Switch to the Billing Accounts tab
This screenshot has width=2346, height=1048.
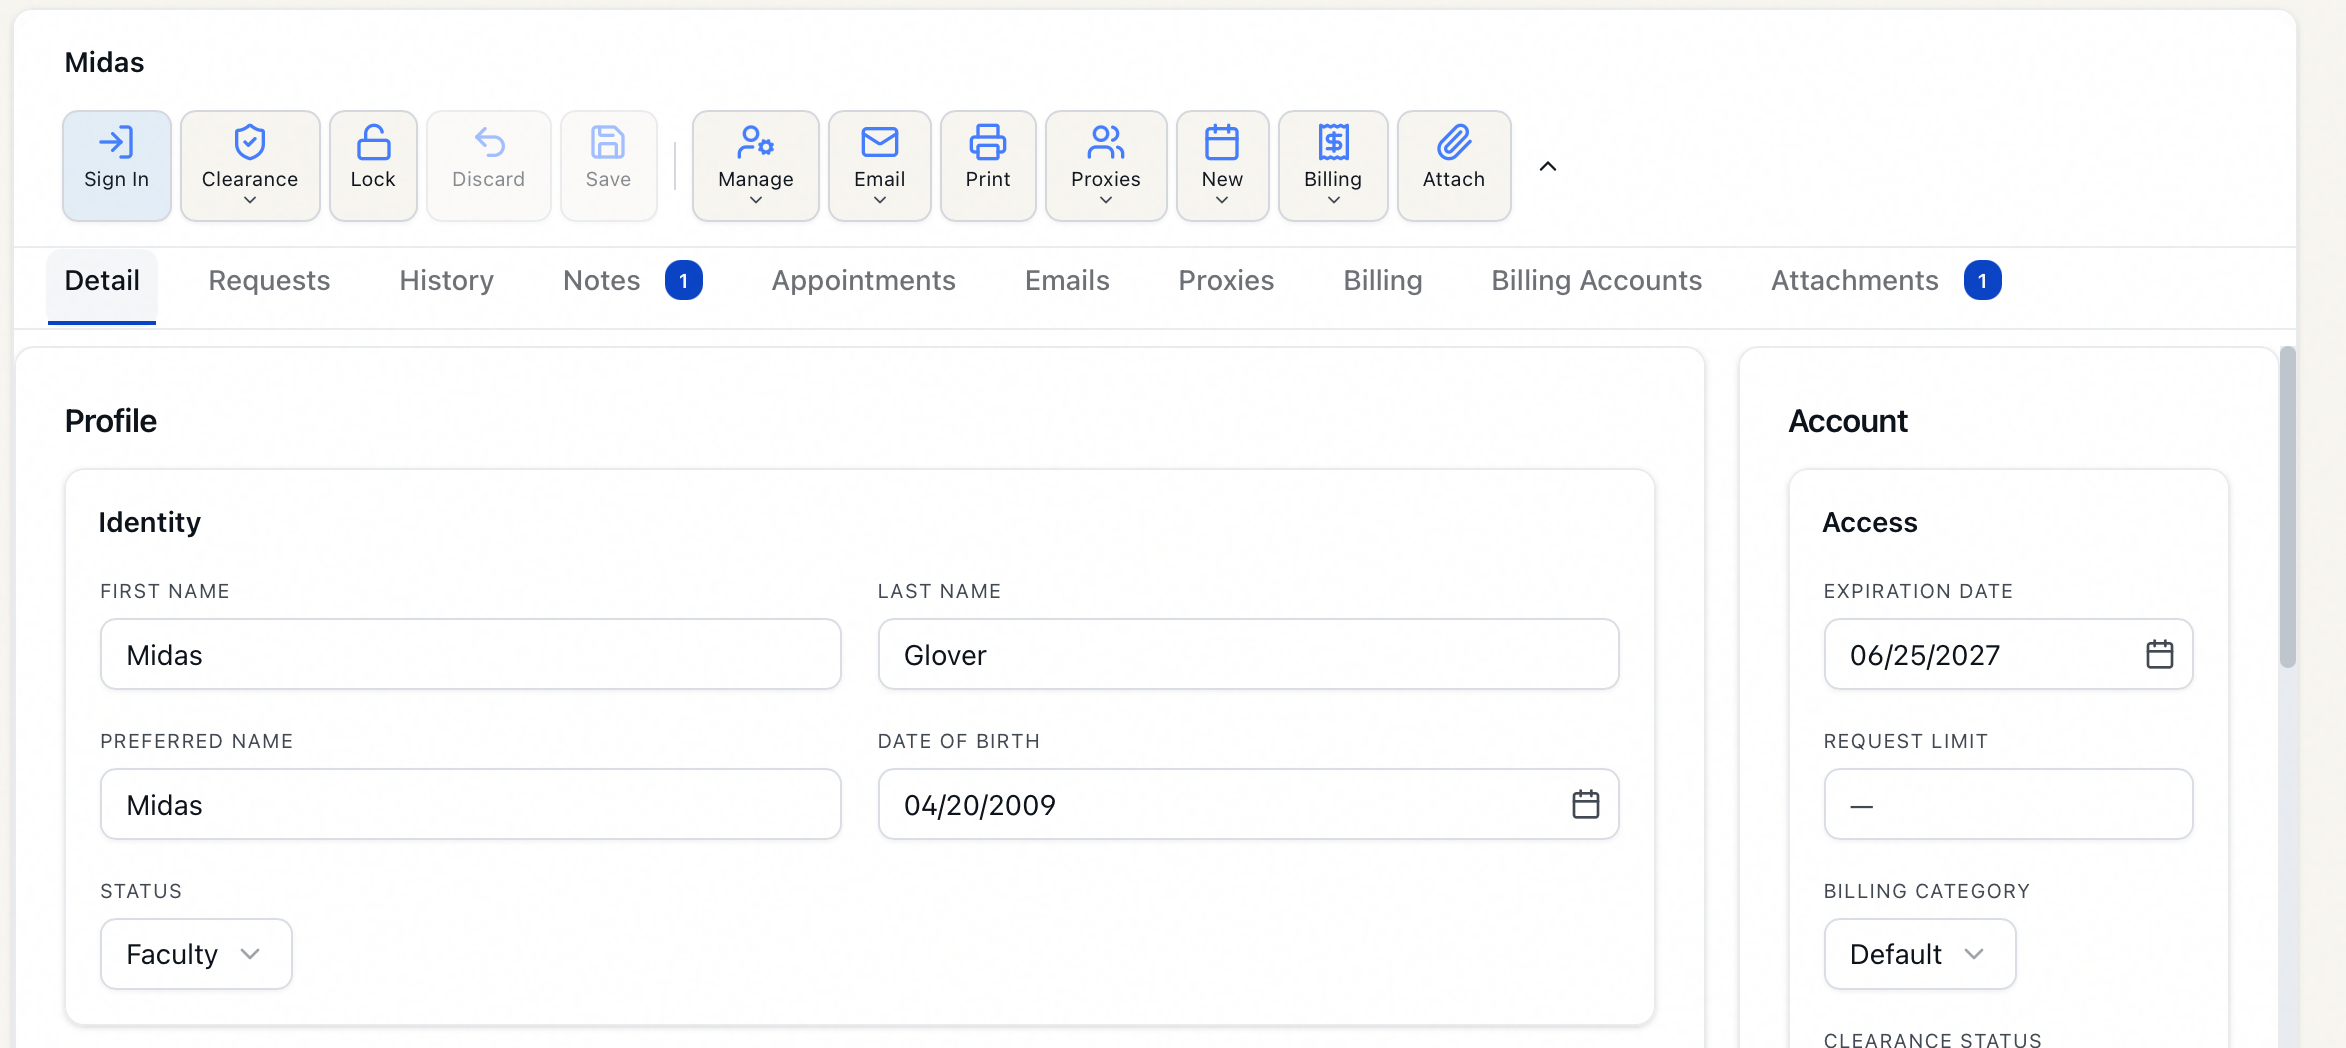(x=1597, y=281)
